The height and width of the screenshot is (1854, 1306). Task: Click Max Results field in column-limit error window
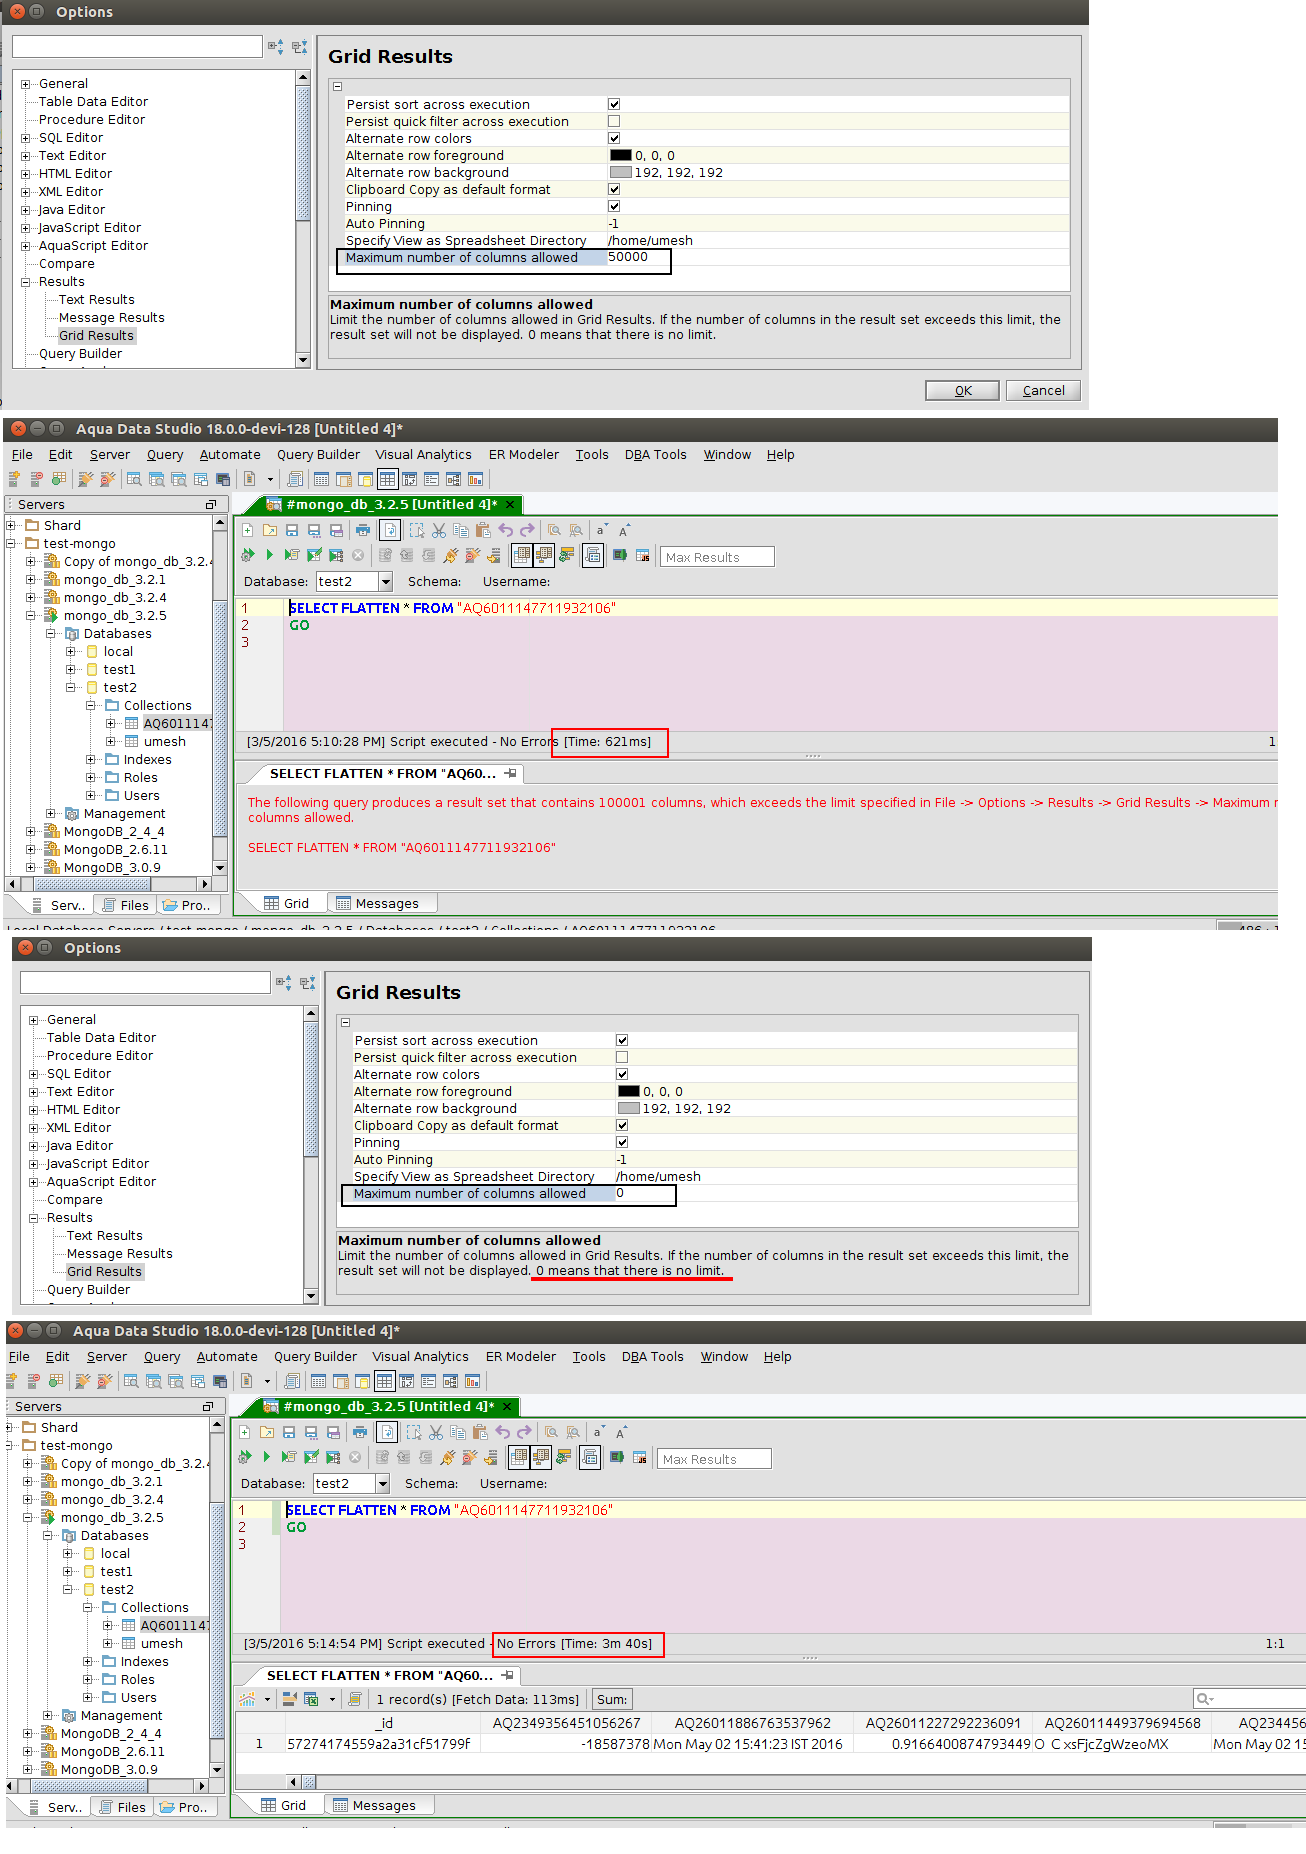[717, 557]
